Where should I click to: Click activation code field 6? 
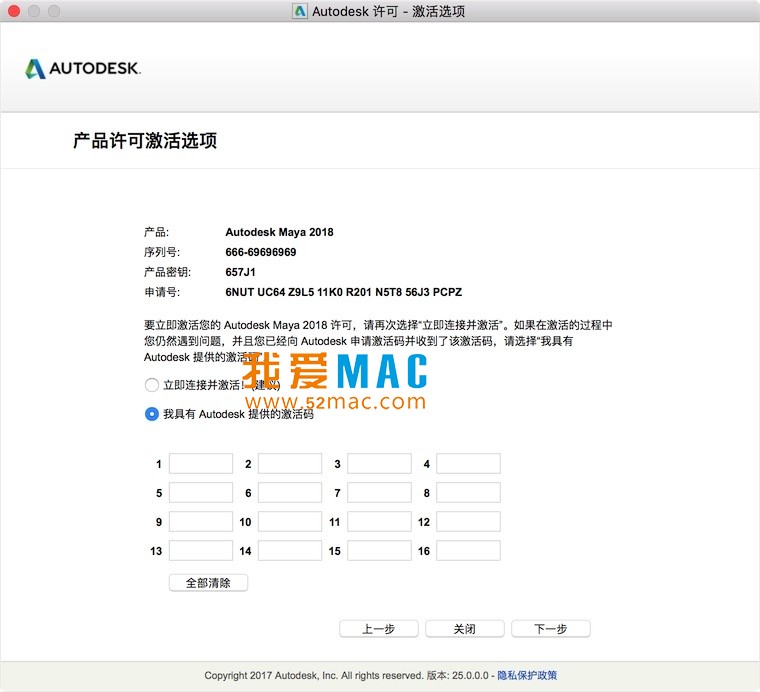290,493
